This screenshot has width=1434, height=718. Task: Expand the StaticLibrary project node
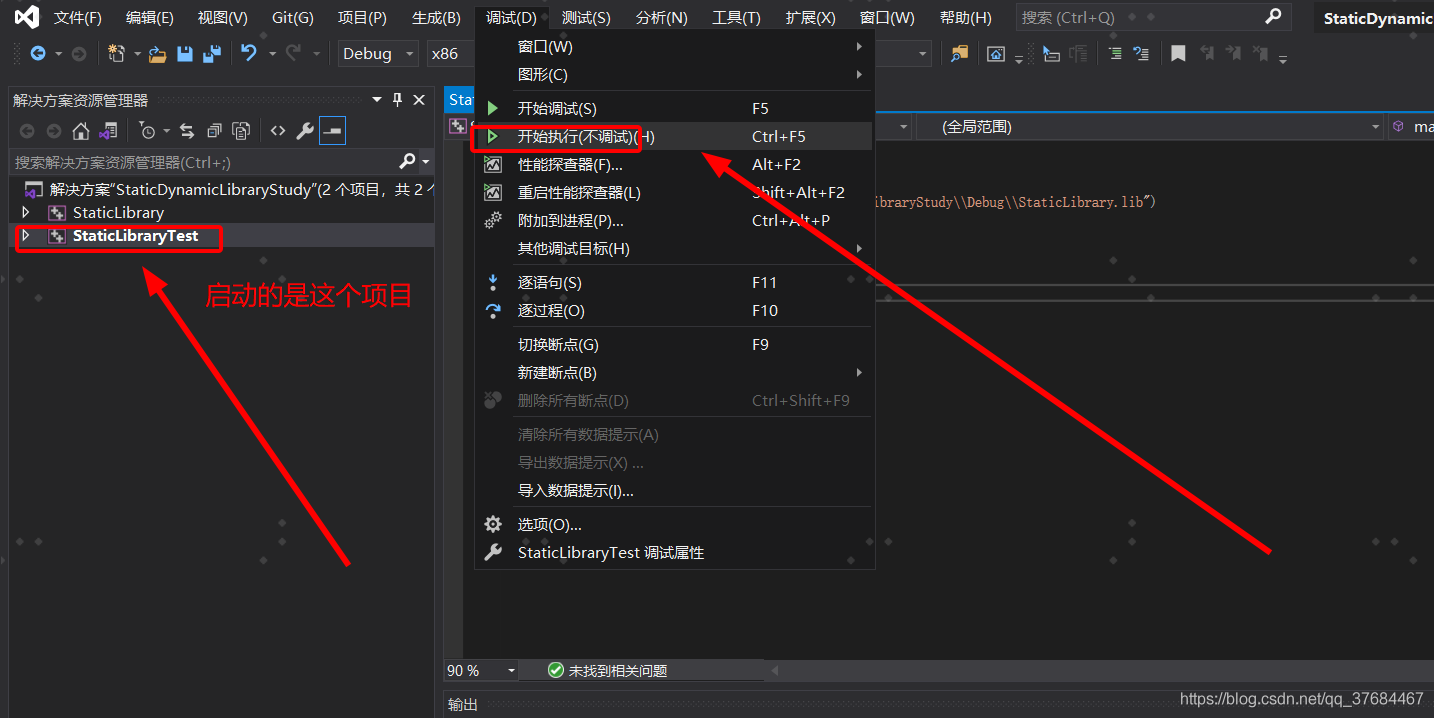pos(26,212)
